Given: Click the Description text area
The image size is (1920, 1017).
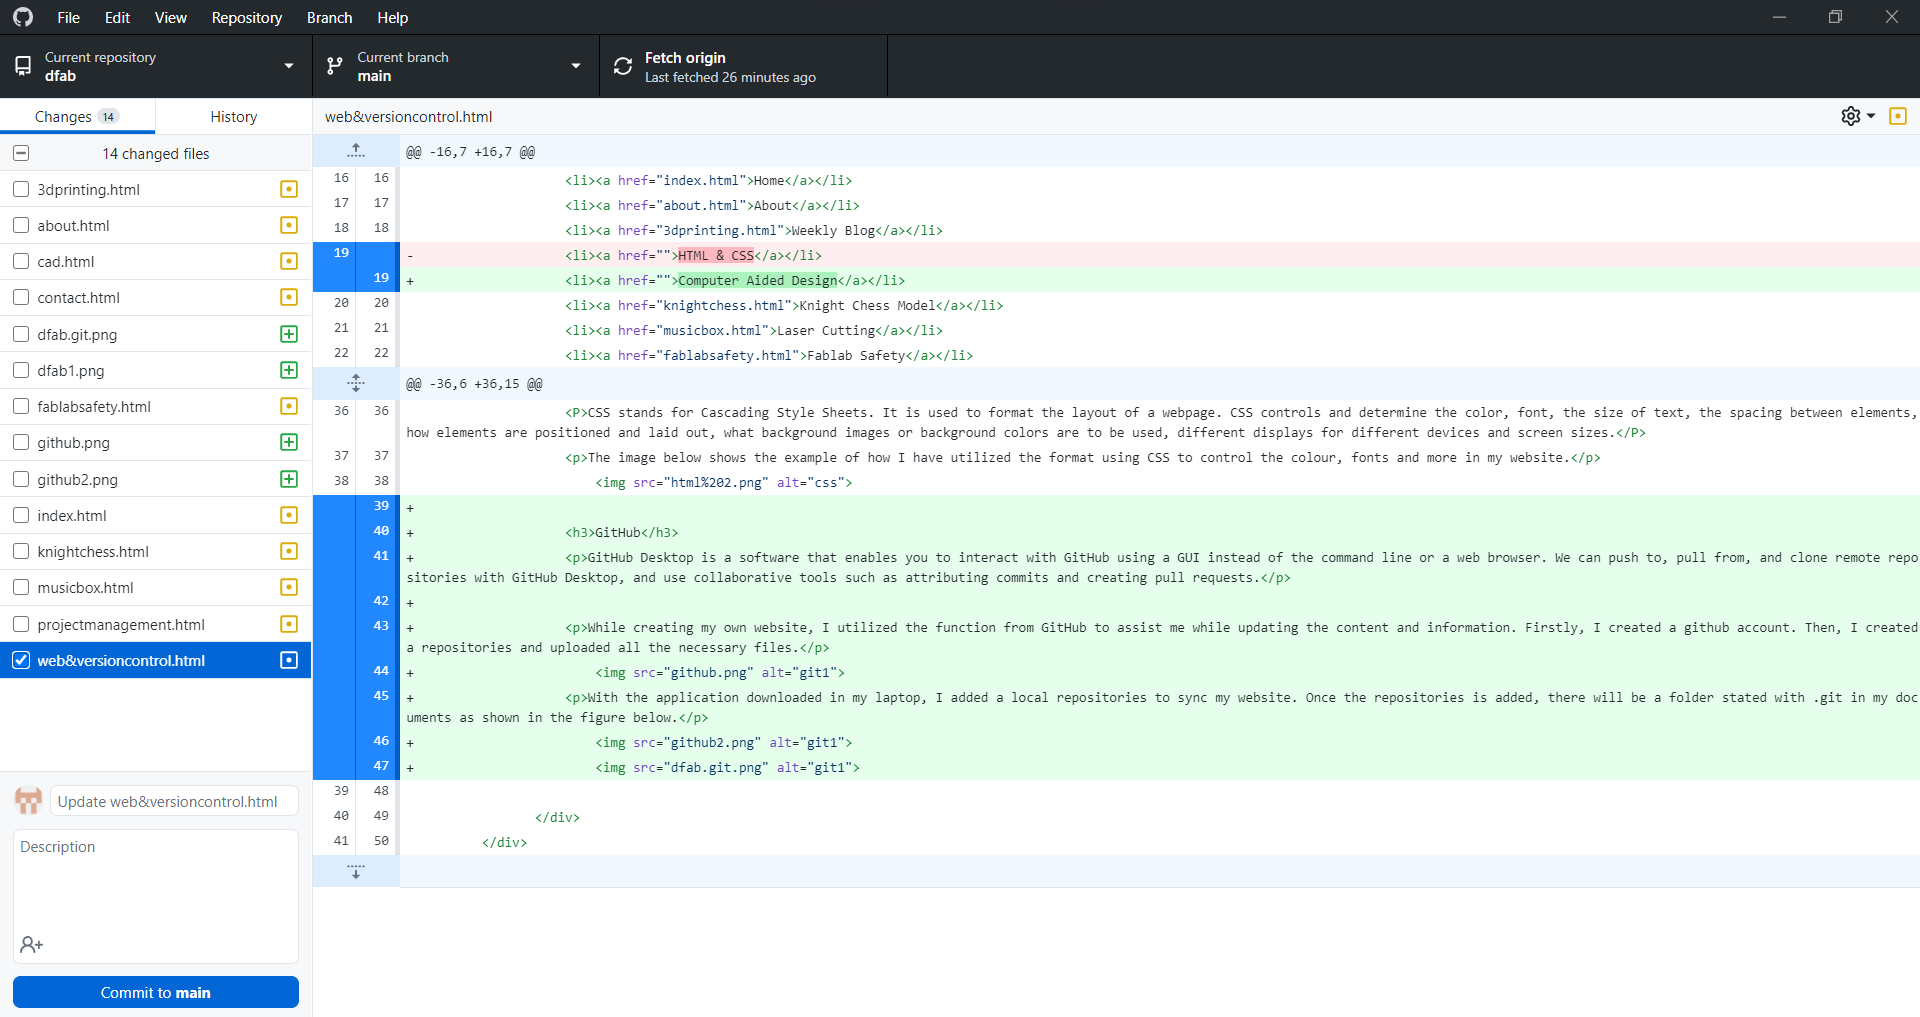Looking at the screenshot, I should 156,896.
